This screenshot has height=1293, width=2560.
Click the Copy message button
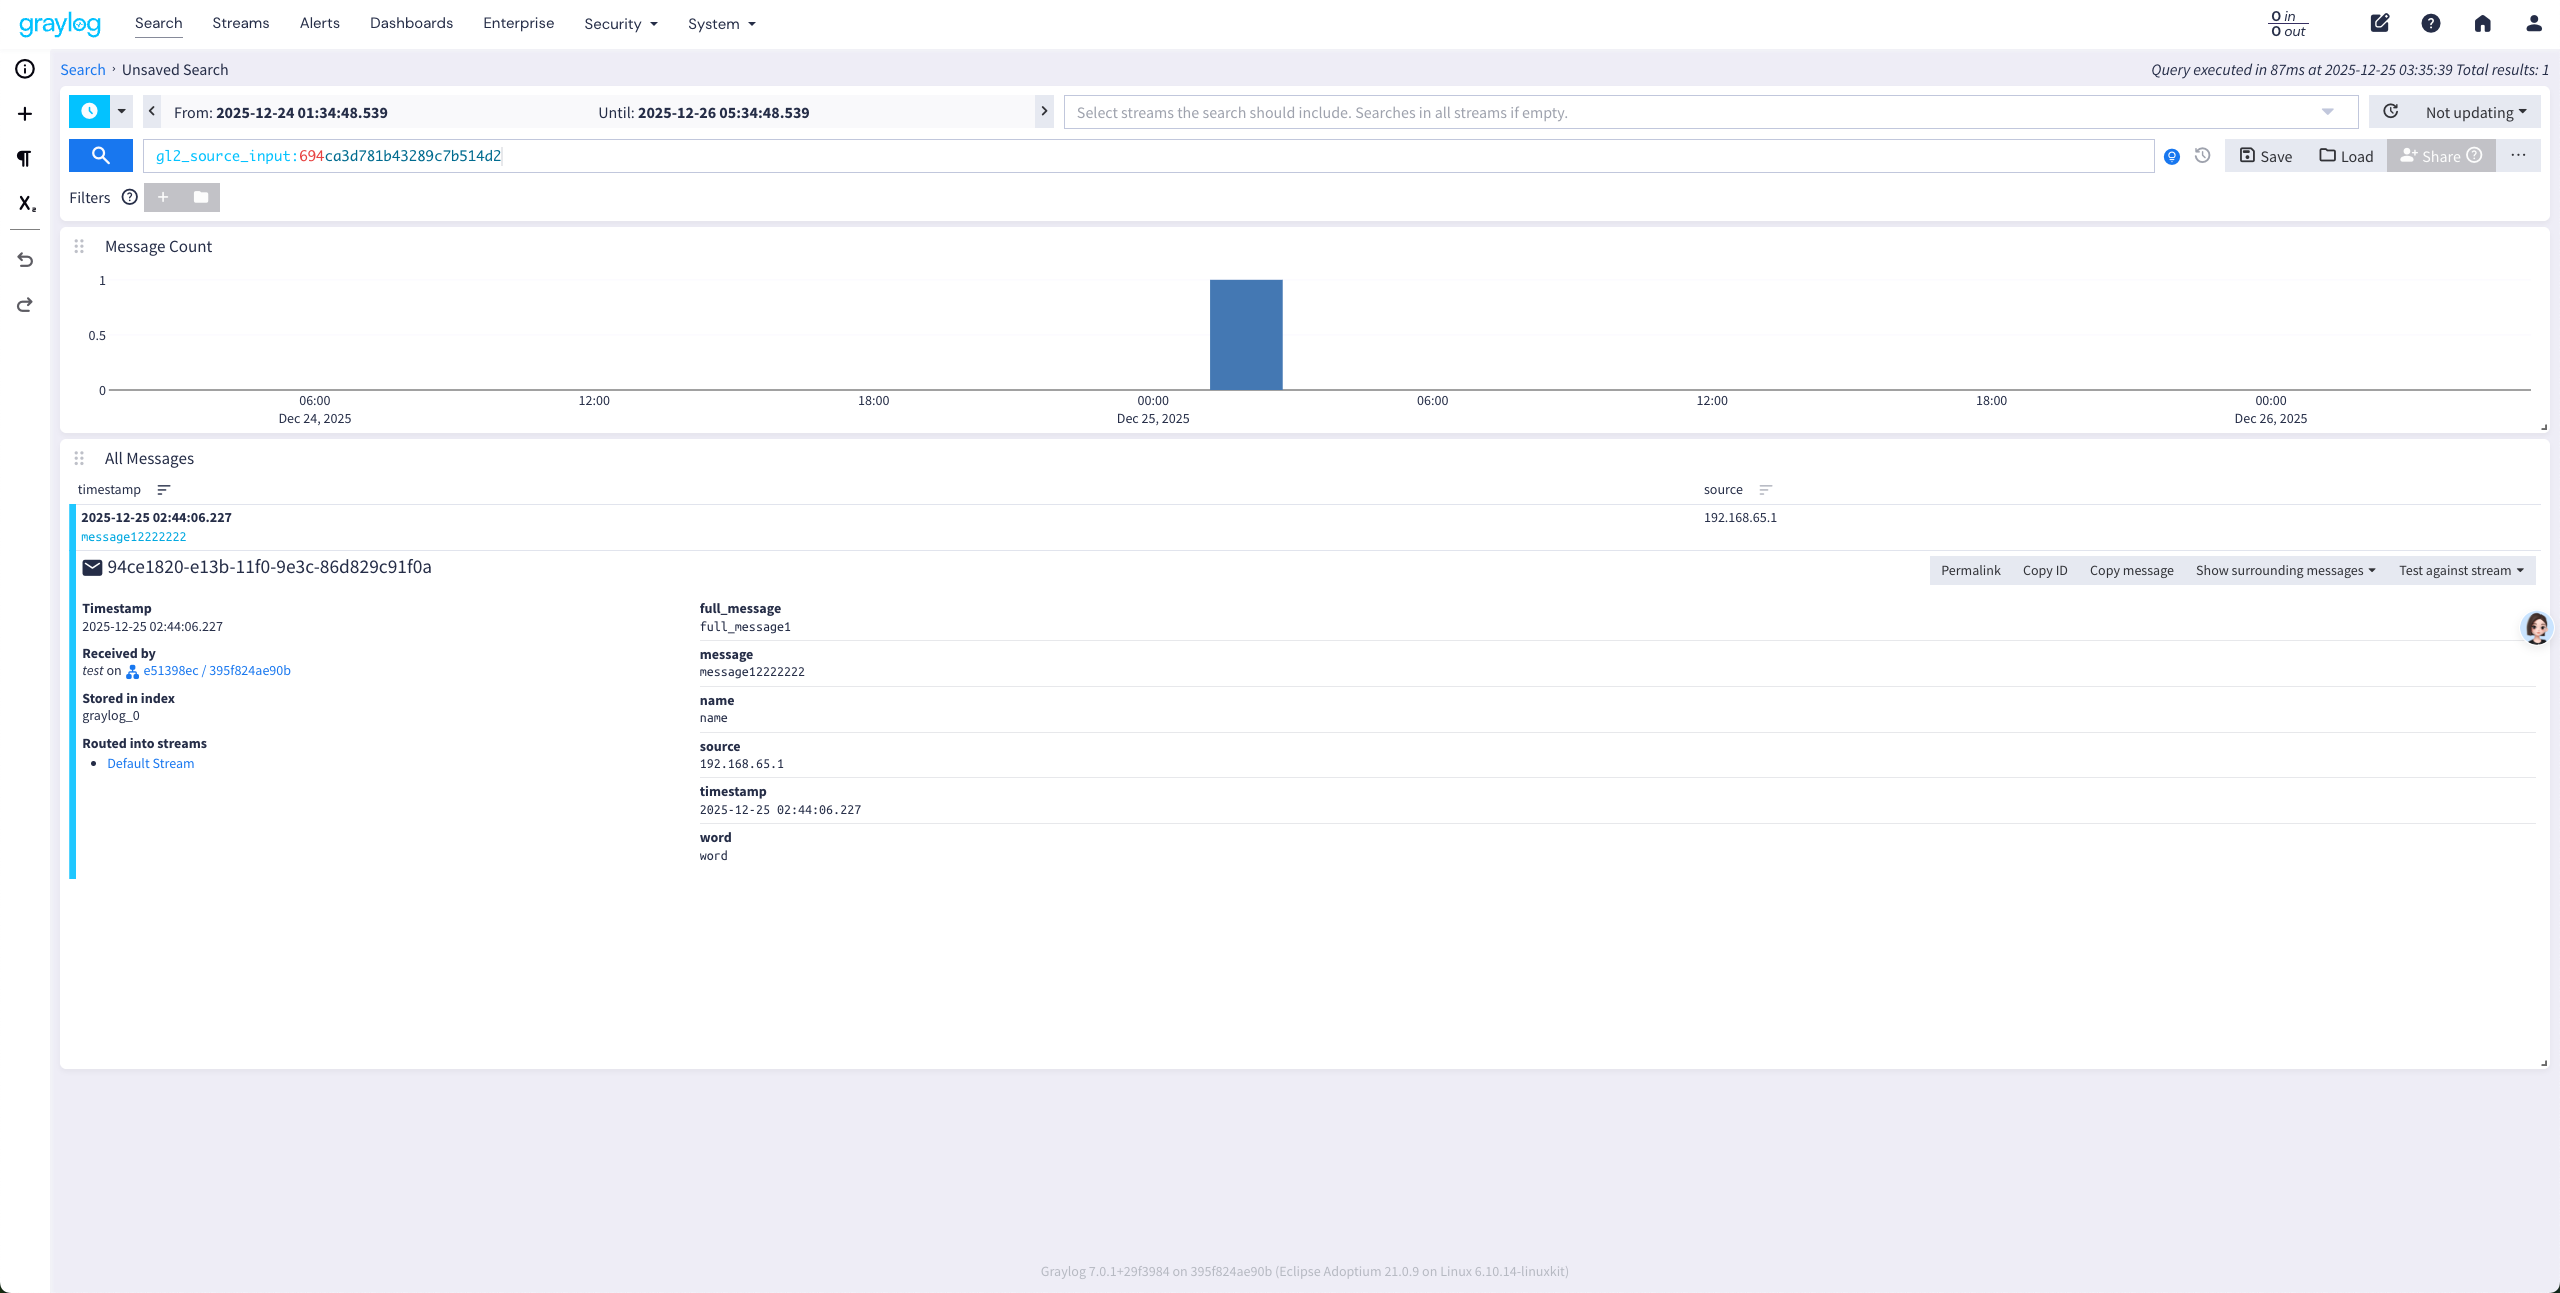[2131, 570]
